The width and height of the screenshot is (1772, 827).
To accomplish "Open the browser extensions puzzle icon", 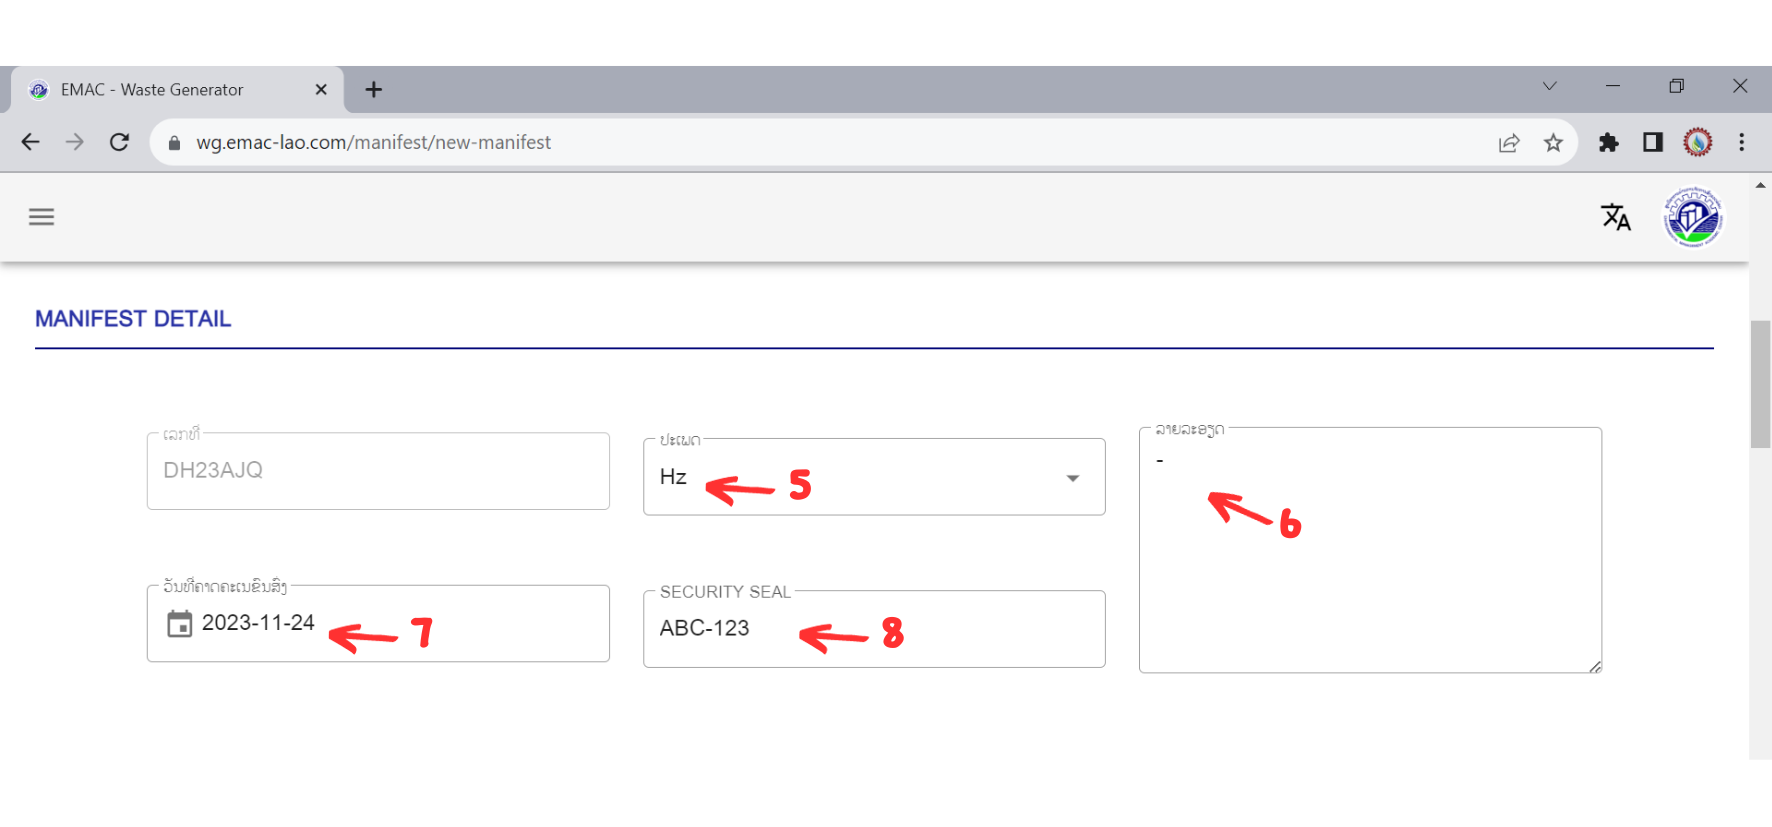I will click(x=1608, y=143).
